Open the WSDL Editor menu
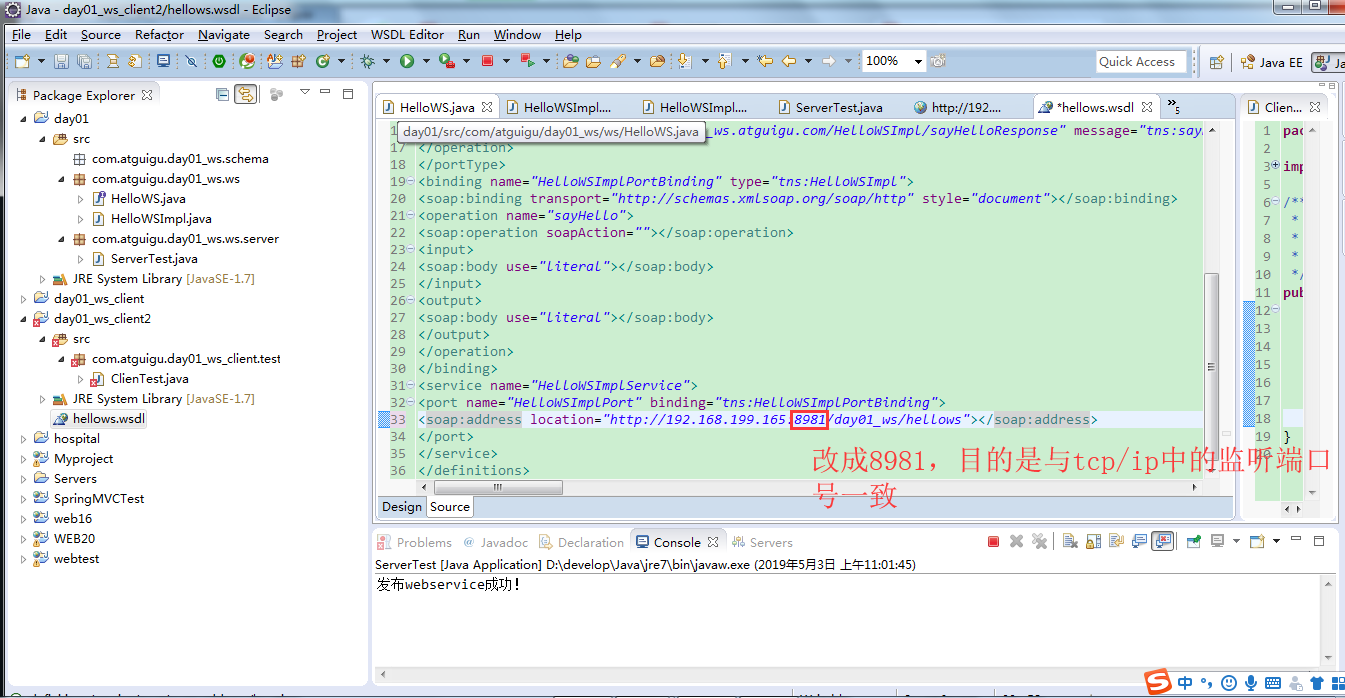1345x698 pixels. (x=407, y=34)
